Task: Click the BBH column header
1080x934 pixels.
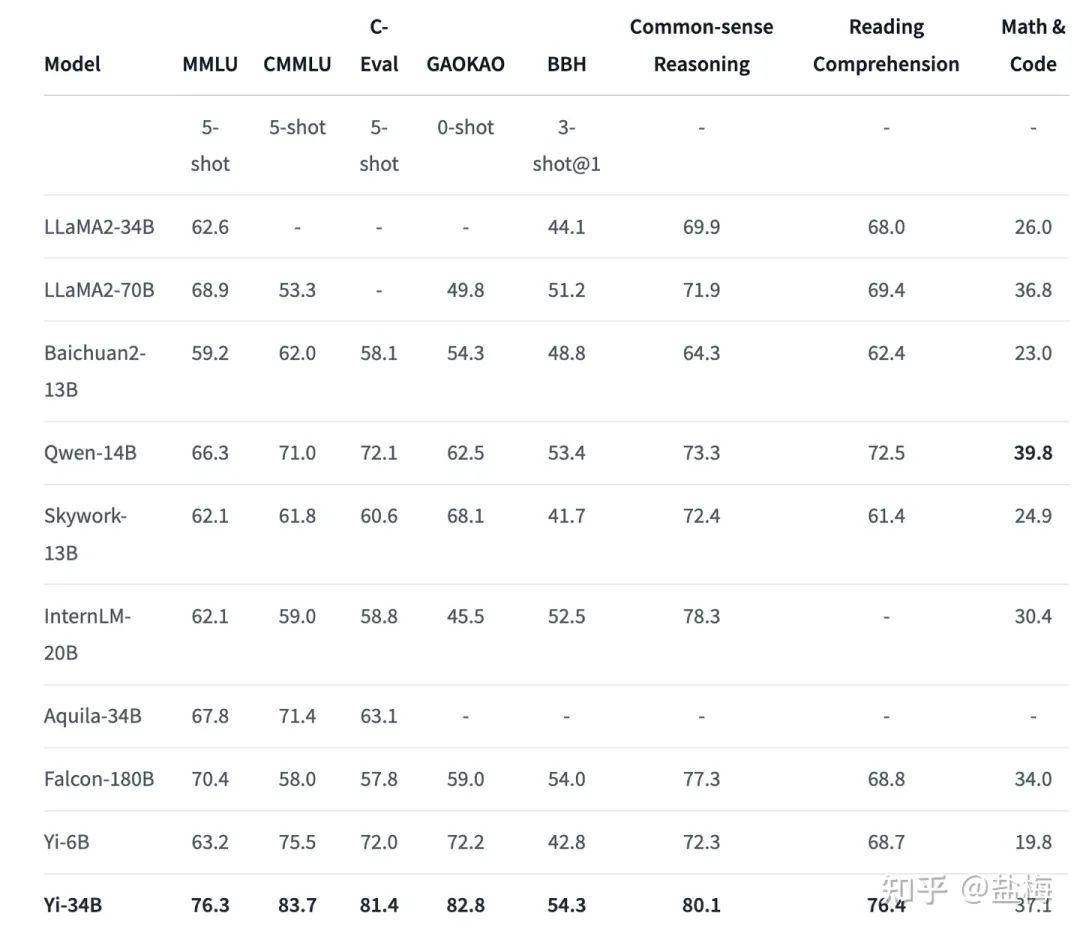Action: point(566,64)
